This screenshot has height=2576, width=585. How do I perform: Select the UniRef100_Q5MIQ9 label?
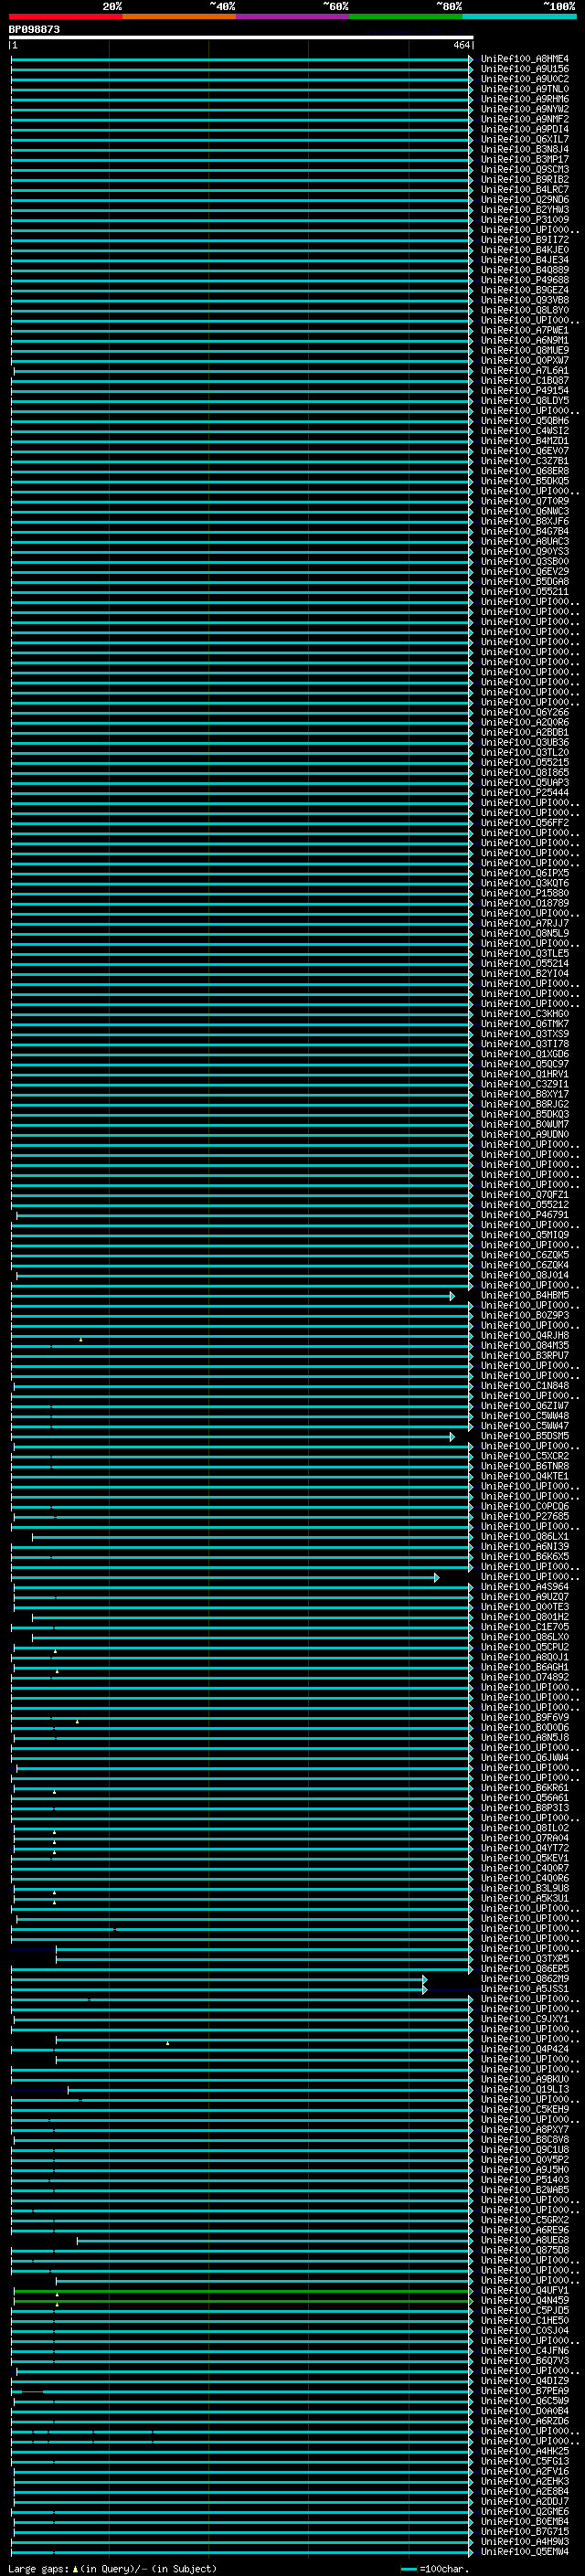tap(524, 1235)
